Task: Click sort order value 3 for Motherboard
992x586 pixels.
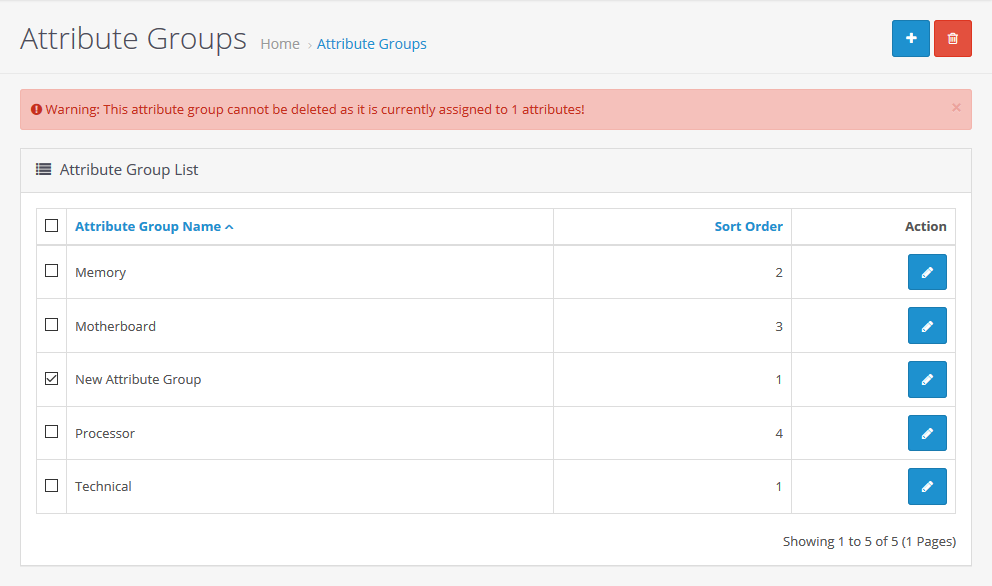Action: pos(779,327)
